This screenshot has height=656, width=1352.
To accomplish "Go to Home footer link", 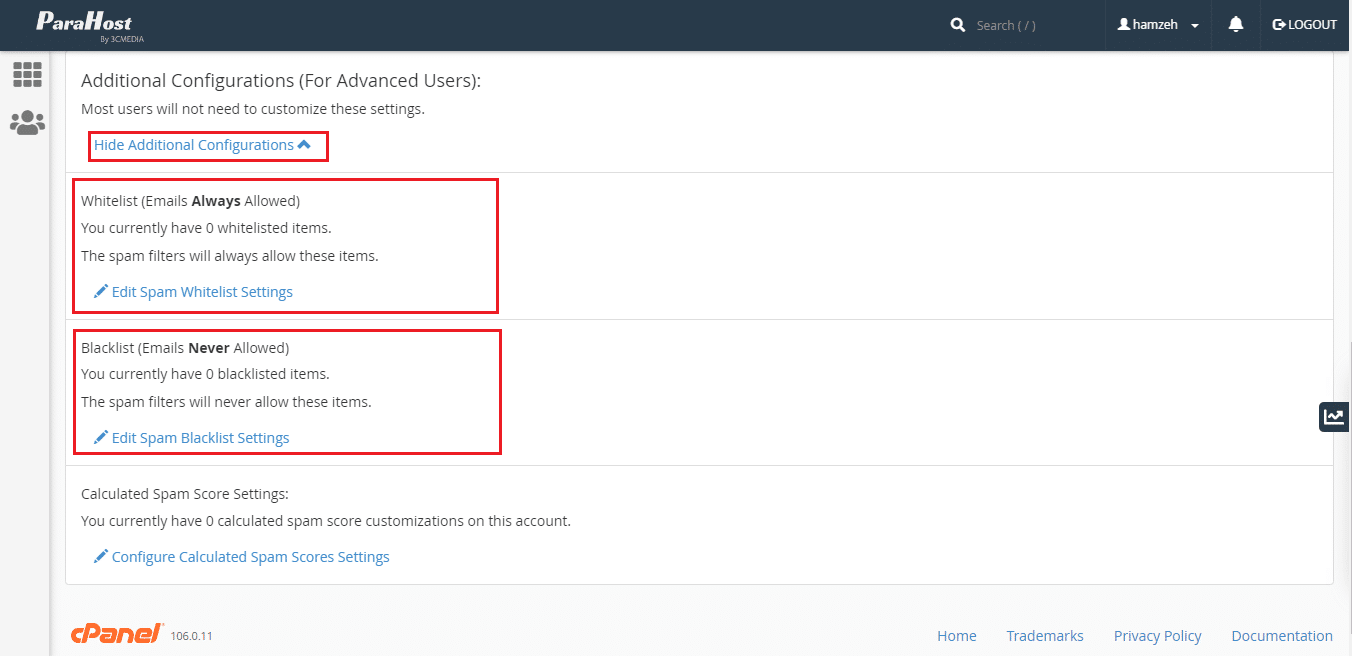I will 956,636.
